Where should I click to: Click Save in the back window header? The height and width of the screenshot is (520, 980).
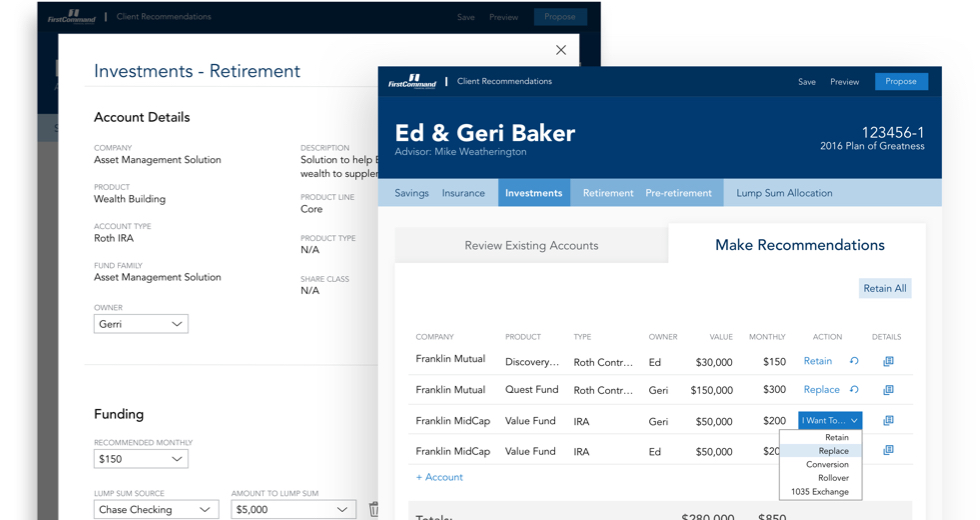466,17
